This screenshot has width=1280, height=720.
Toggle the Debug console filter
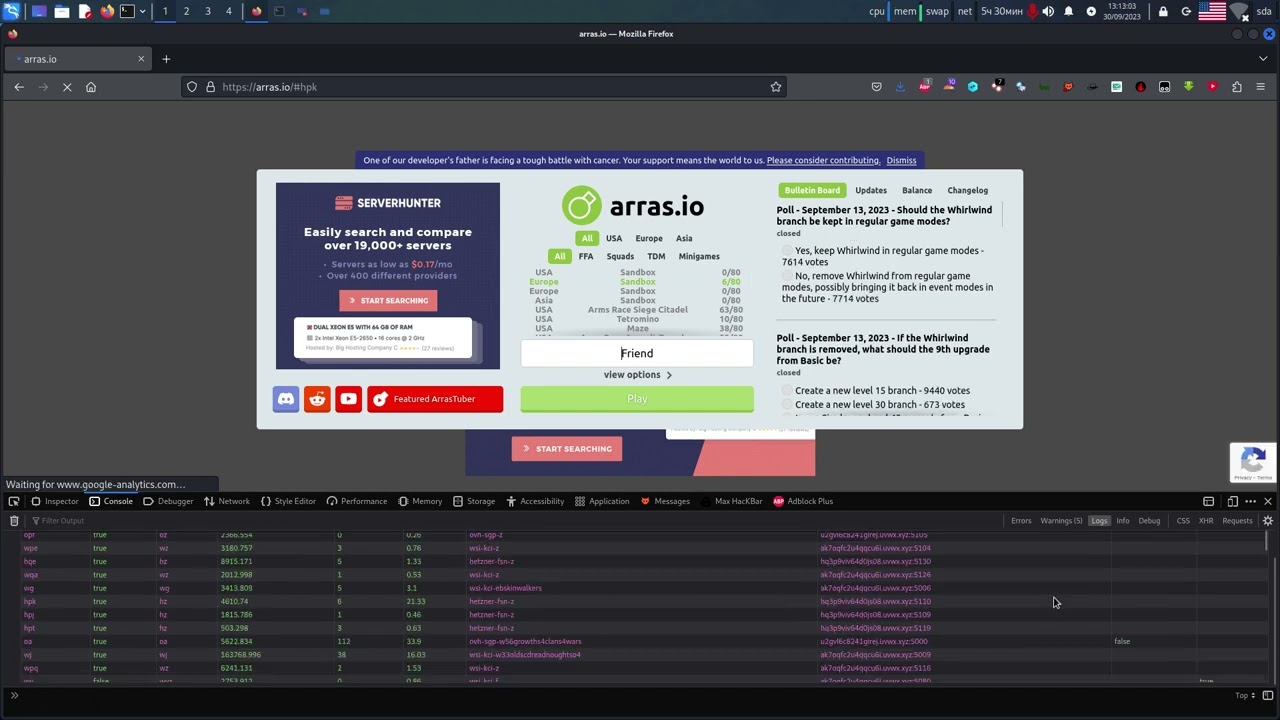(x=1149, y=521)
